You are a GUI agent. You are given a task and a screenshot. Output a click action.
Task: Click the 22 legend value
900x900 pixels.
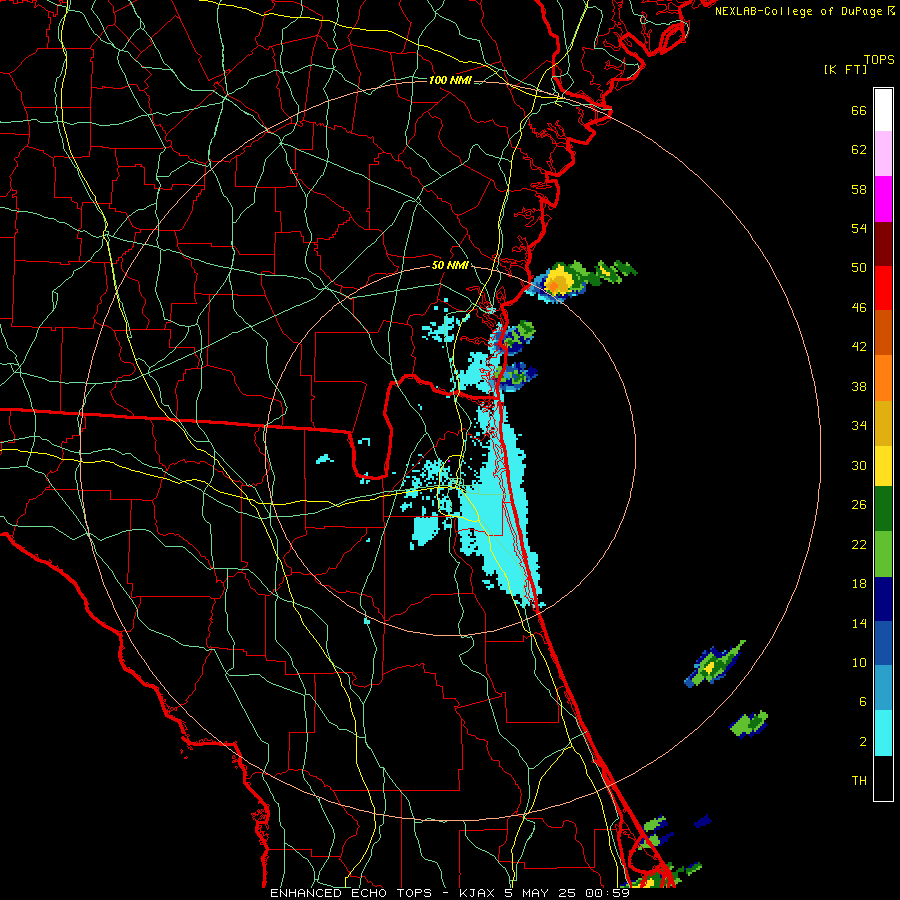point(859,545)
